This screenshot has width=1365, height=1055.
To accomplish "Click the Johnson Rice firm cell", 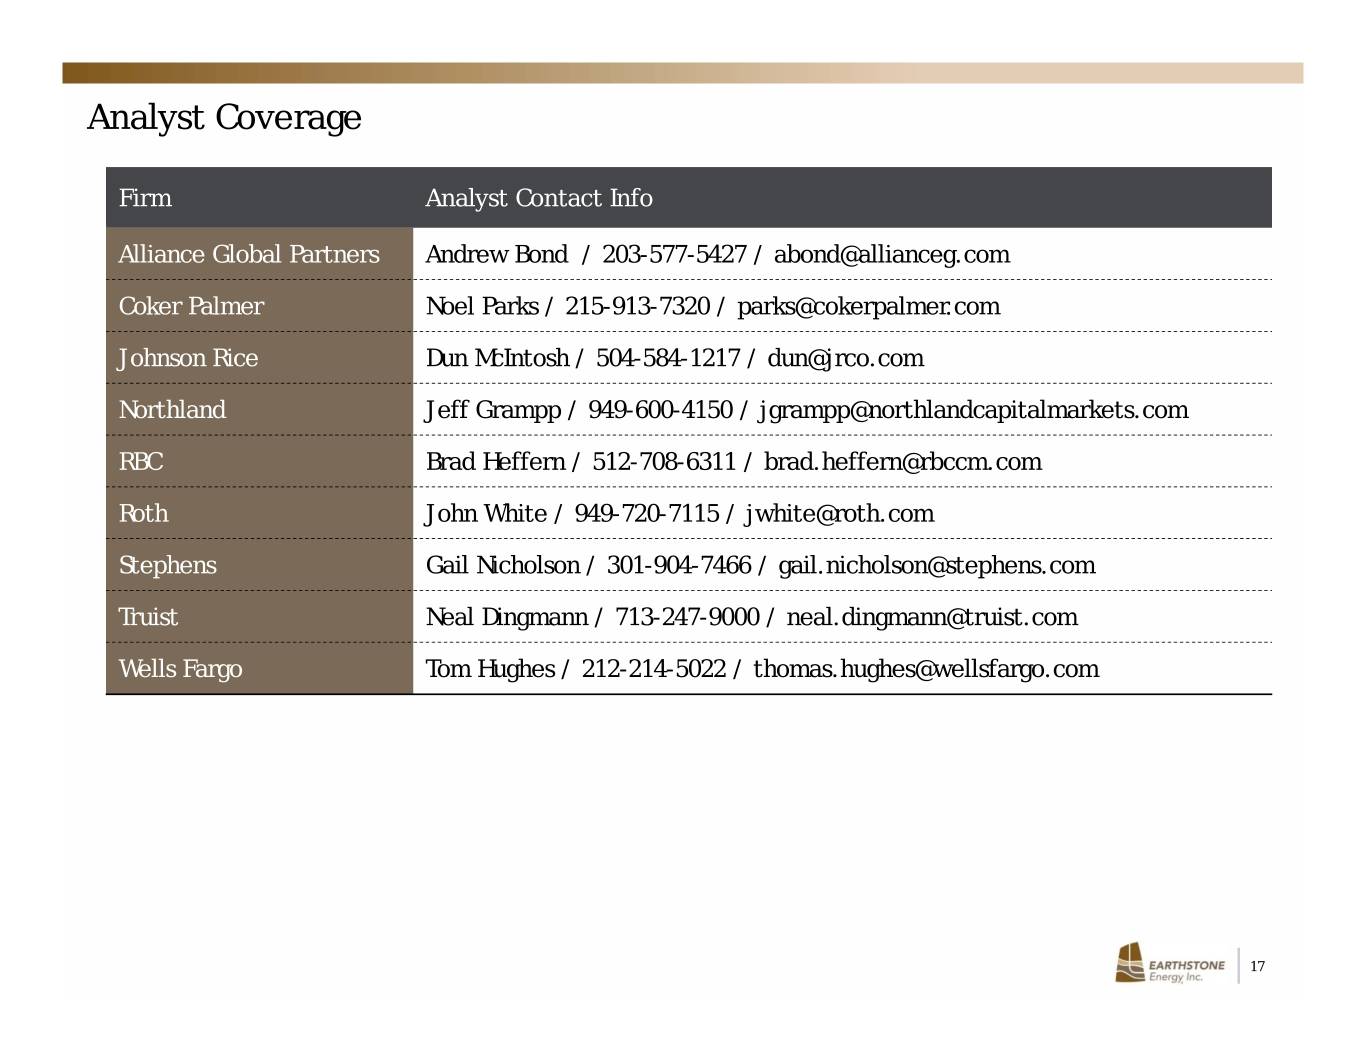I will point(259,358).
